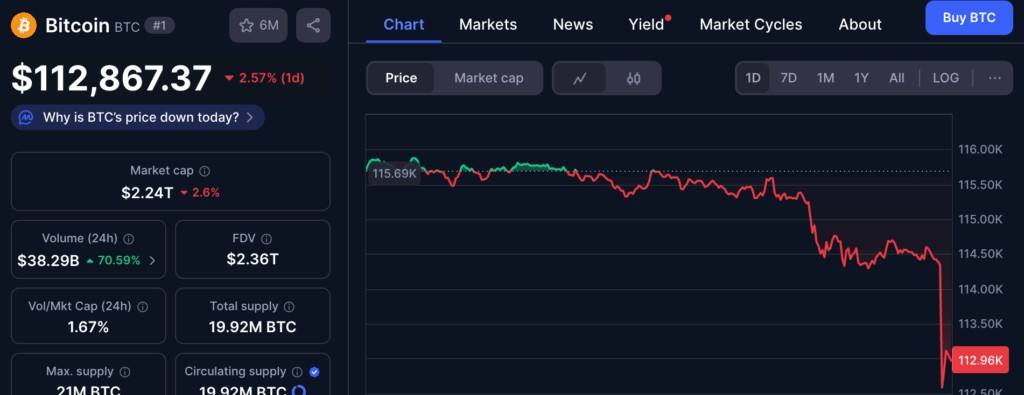Viewport: 1024px width, 395px height.
Task: Click info icon next to Volume (24h)
Action: pos(129,239)
